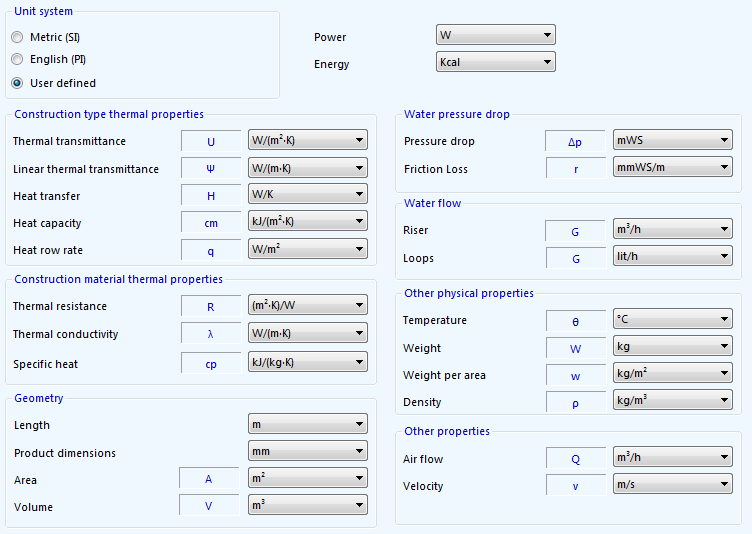Open the Product dimensions unit dropdown

tap(307, 452)
